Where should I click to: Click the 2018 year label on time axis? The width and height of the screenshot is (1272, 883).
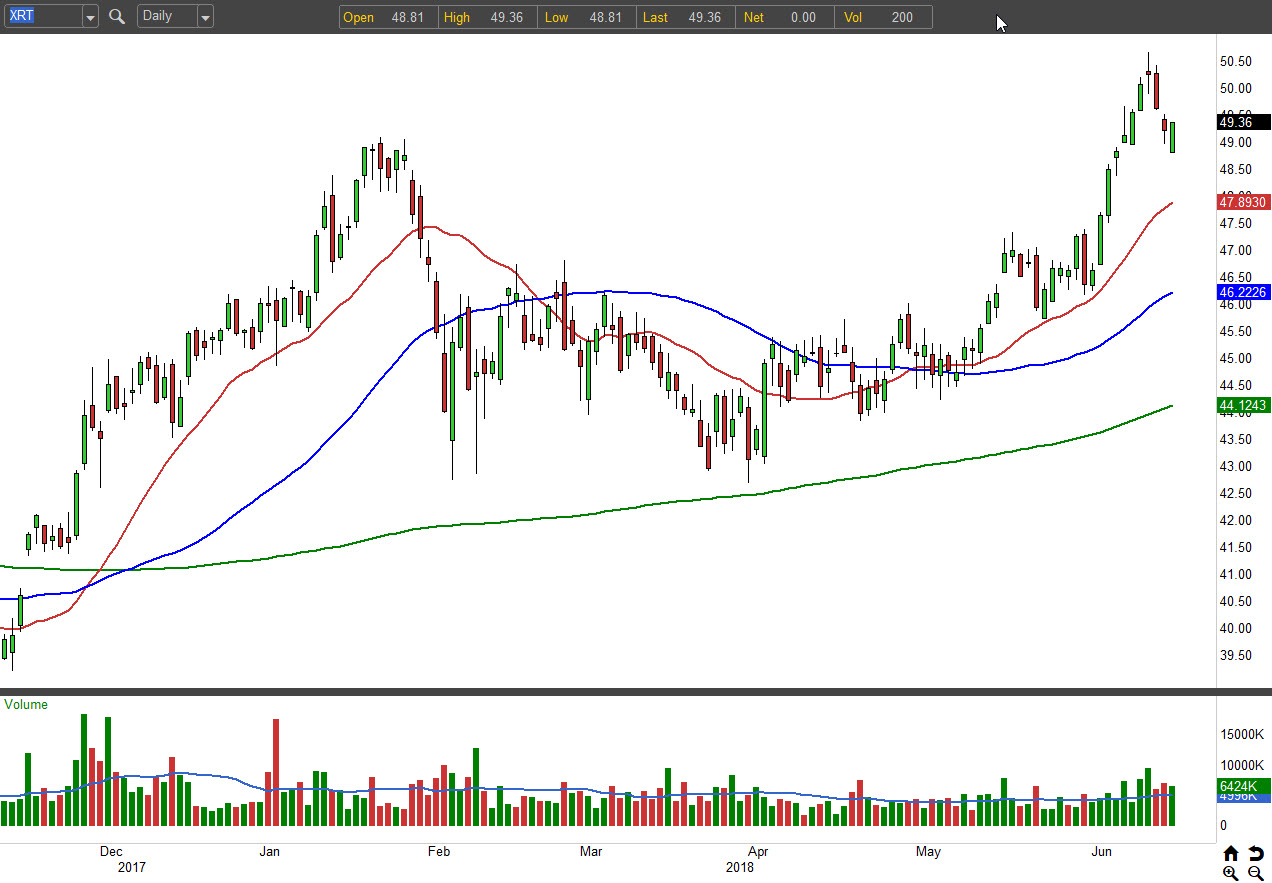pyautogui.click(x=741, y=867)
